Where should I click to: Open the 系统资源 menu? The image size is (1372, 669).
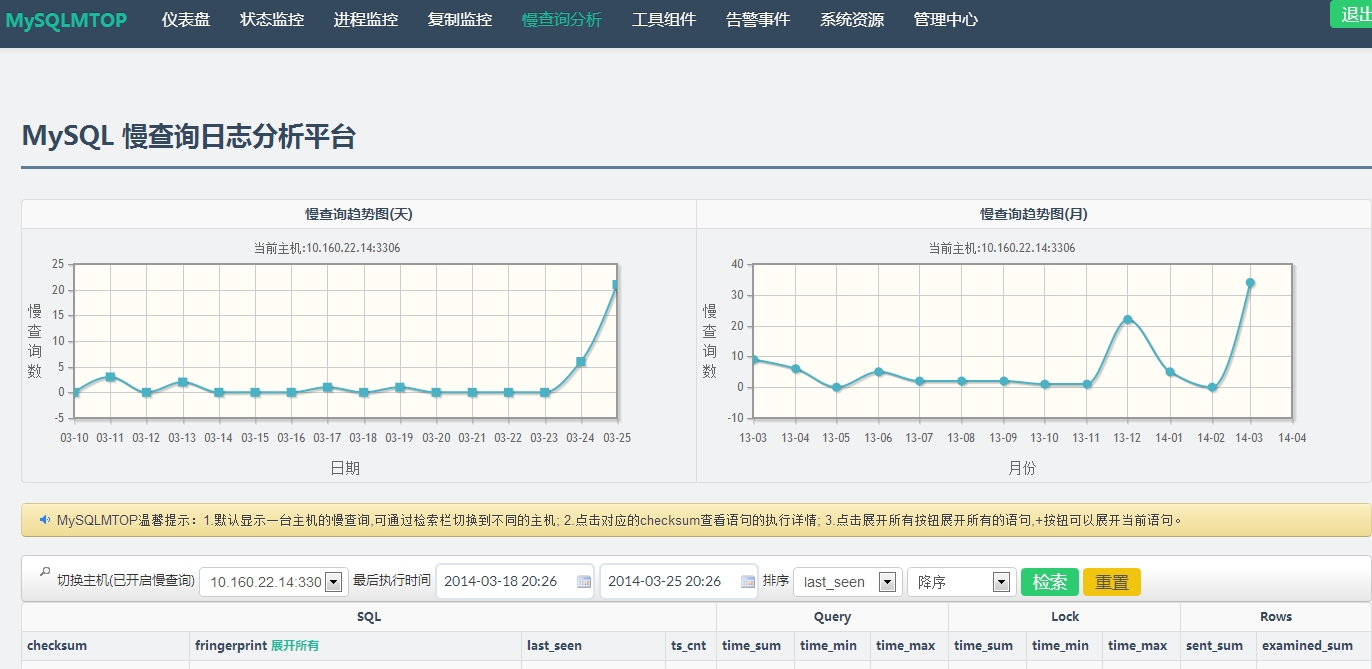pyautogui.click(x=852, y=19)
